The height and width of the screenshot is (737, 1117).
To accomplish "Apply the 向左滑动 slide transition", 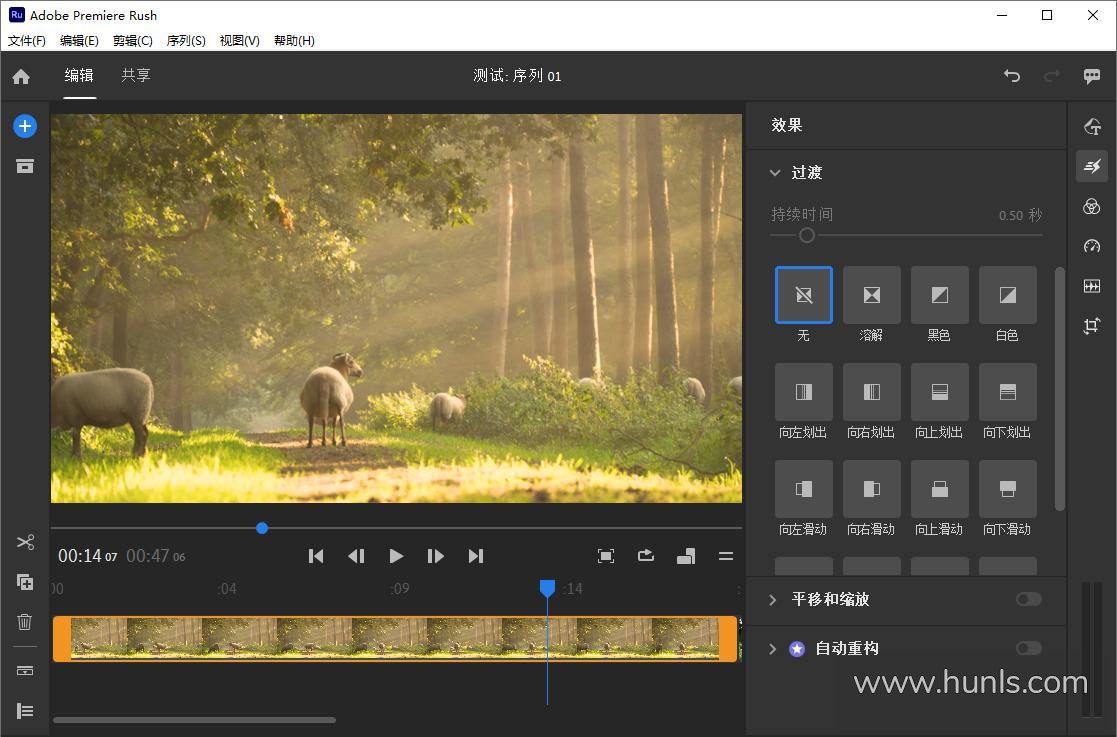I will click(804, 488).
